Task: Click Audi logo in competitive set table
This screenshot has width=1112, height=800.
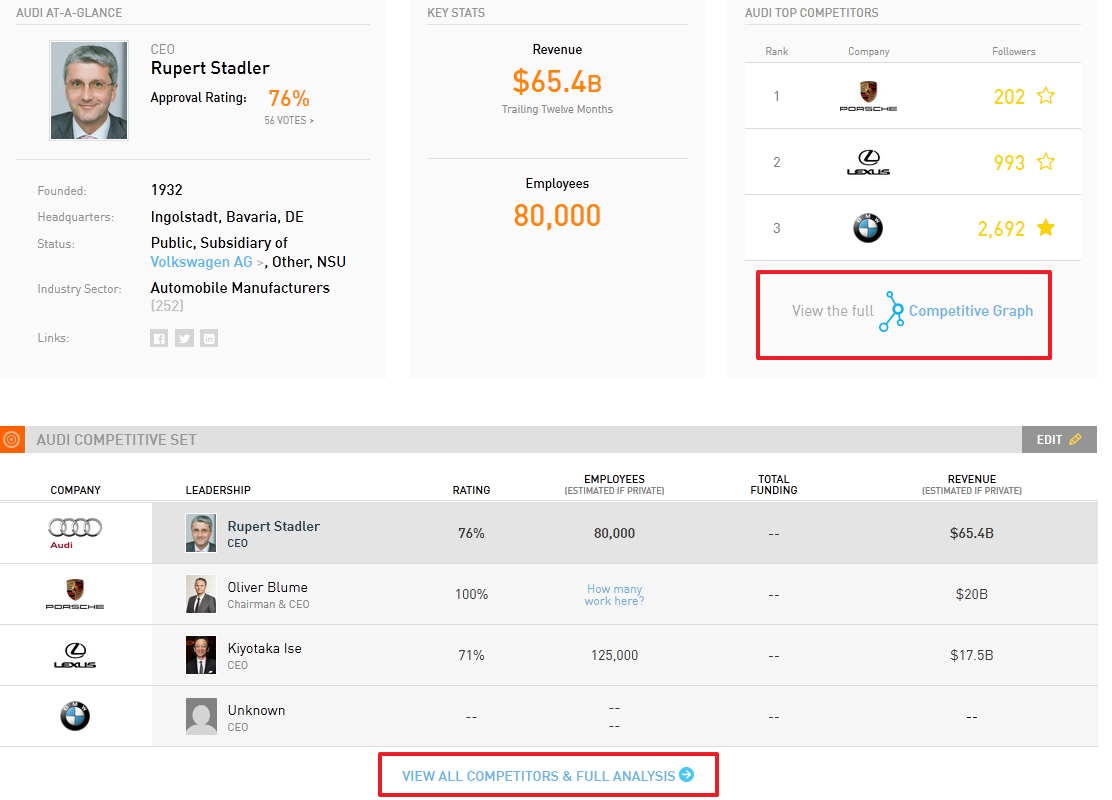Action: (x=75, y=533)
